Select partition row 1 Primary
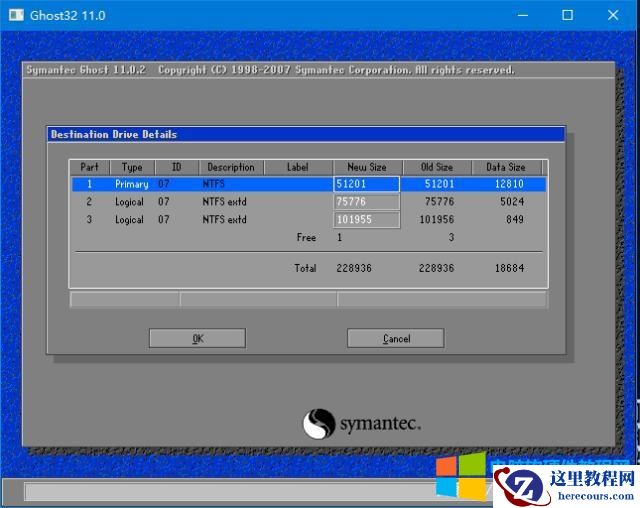This screenshot has width=640, height=508. pyautogui.click(x=309, y=184)
